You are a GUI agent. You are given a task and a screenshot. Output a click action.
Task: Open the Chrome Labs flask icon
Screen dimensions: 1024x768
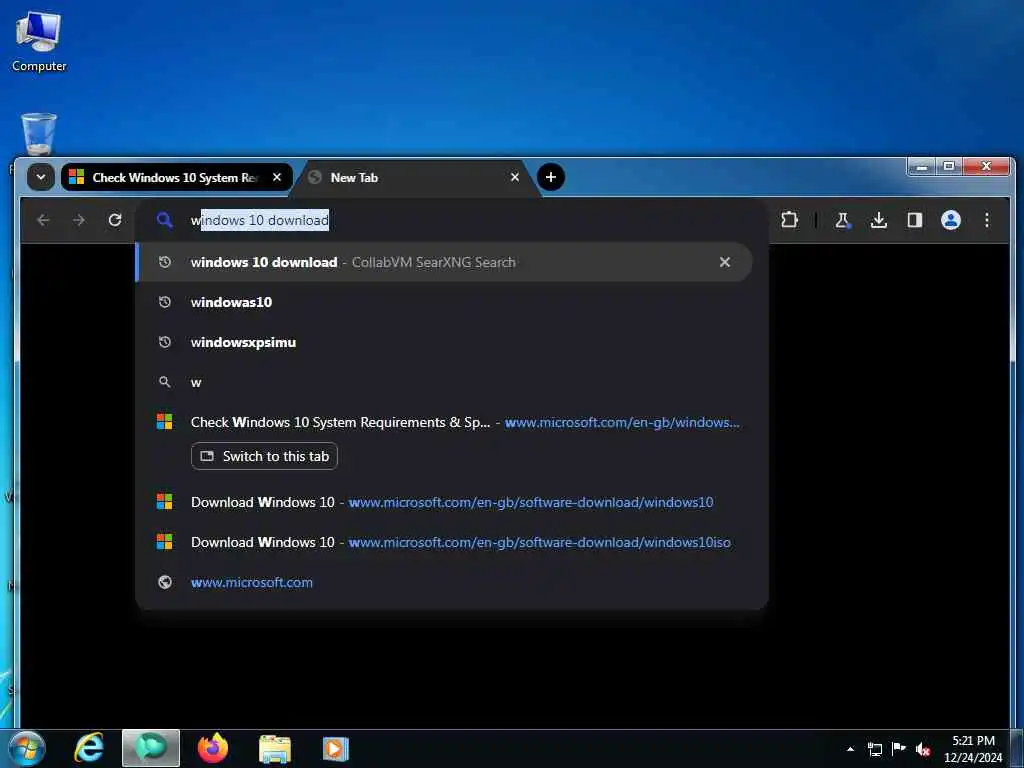point(842,220)
